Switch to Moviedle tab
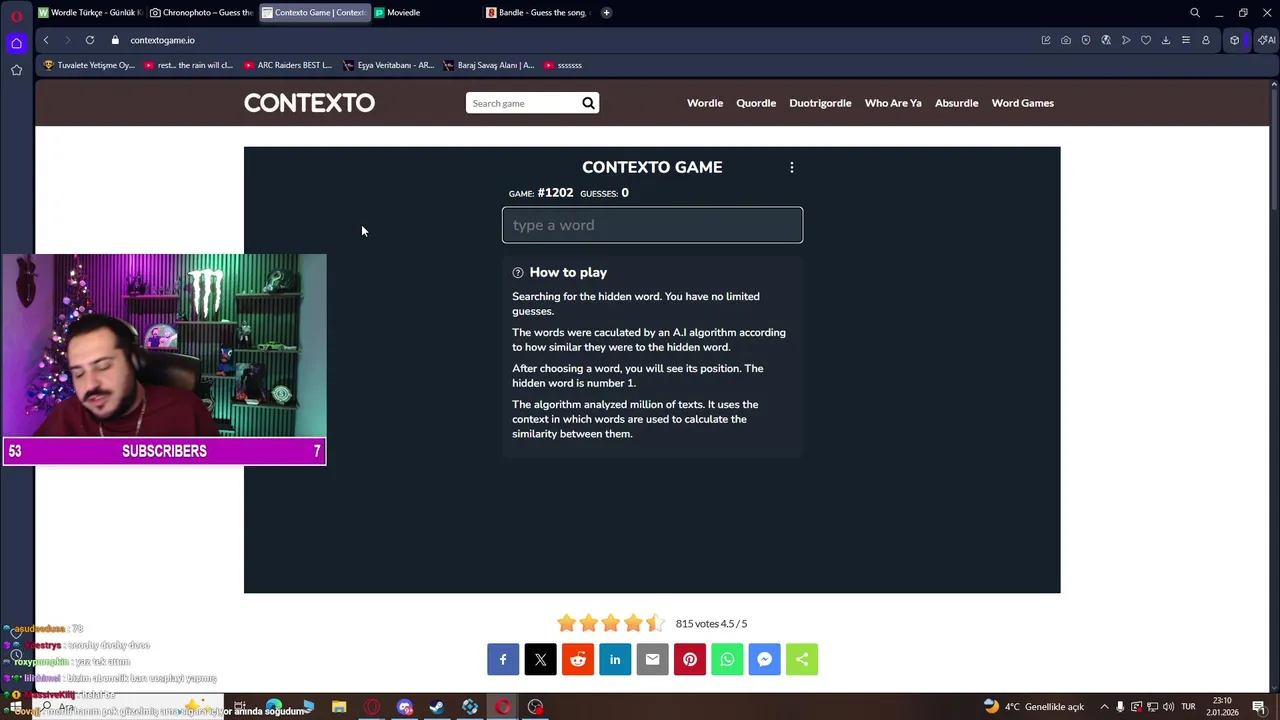Screen dimensions: 1280x720 (425, 13)
